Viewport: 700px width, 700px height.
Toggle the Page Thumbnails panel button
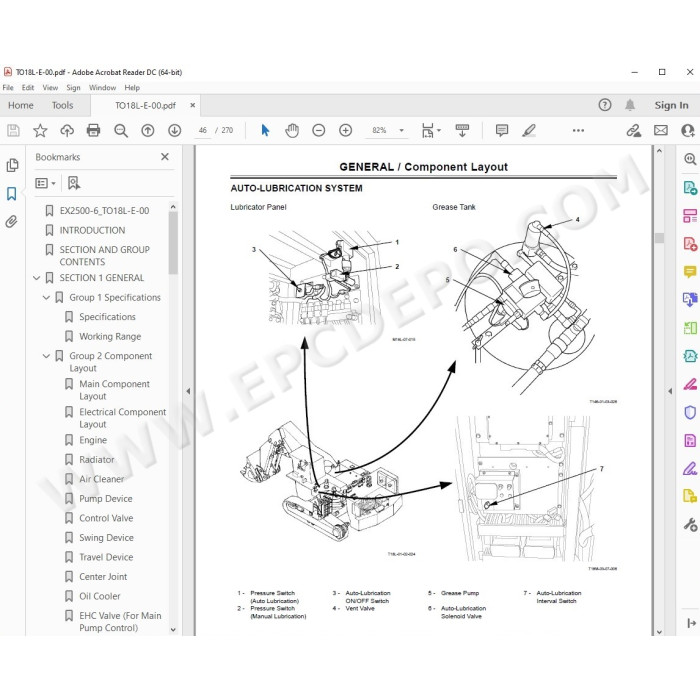pos(12,165)
